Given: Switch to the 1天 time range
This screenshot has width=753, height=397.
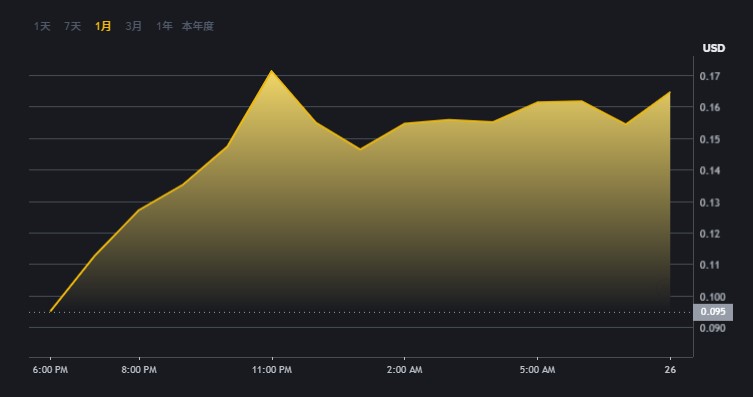Looking at the screenshot, I should pyautogui.click(x=42, y=26).
